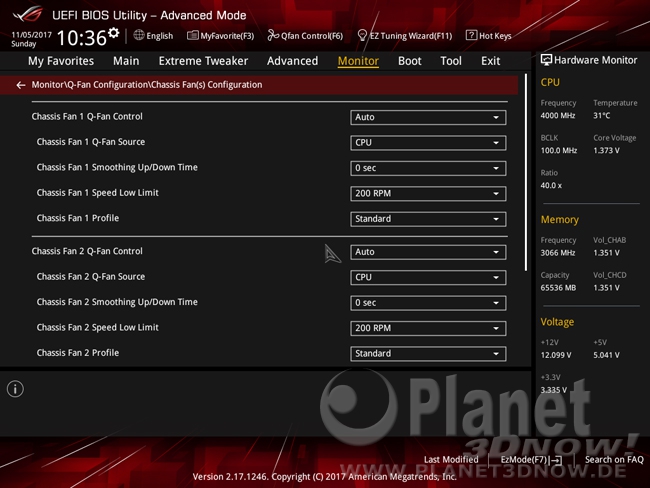
Task: Click Chassis Fan 1 Profile label
Action: coord(78,218)
